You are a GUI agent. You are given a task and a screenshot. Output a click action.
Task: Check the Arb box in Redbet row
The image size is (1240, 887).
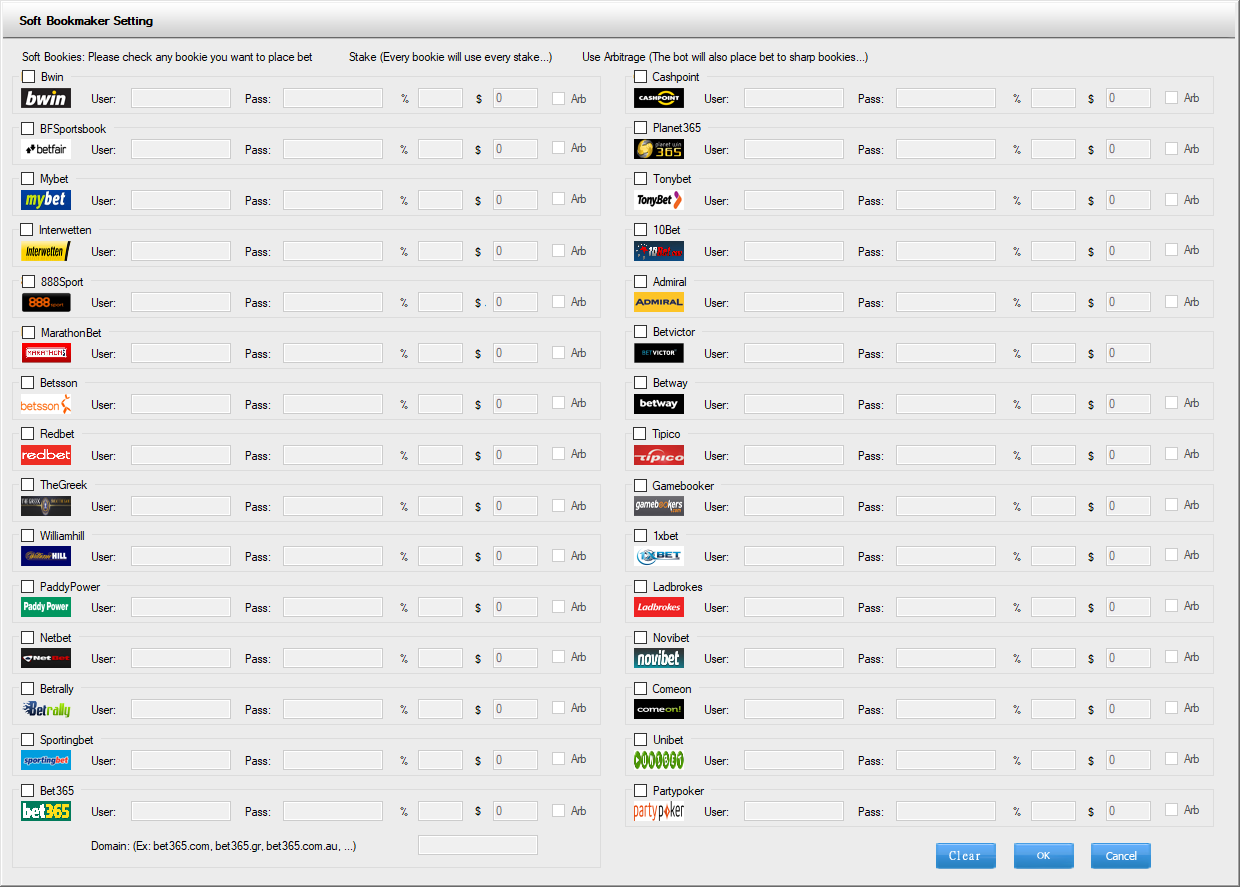click(559, 454)
